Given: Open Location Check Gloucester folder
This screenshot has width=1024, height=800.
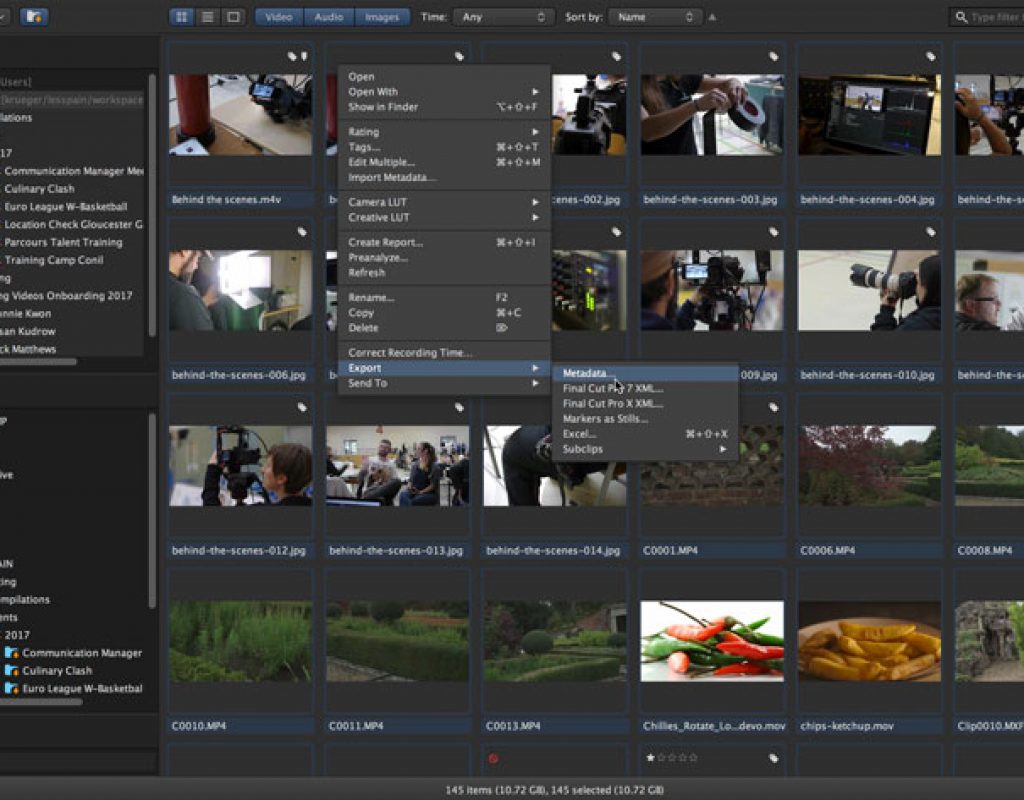Looking at the screenshot, I should pyautogui.click(x=73, y=224).
